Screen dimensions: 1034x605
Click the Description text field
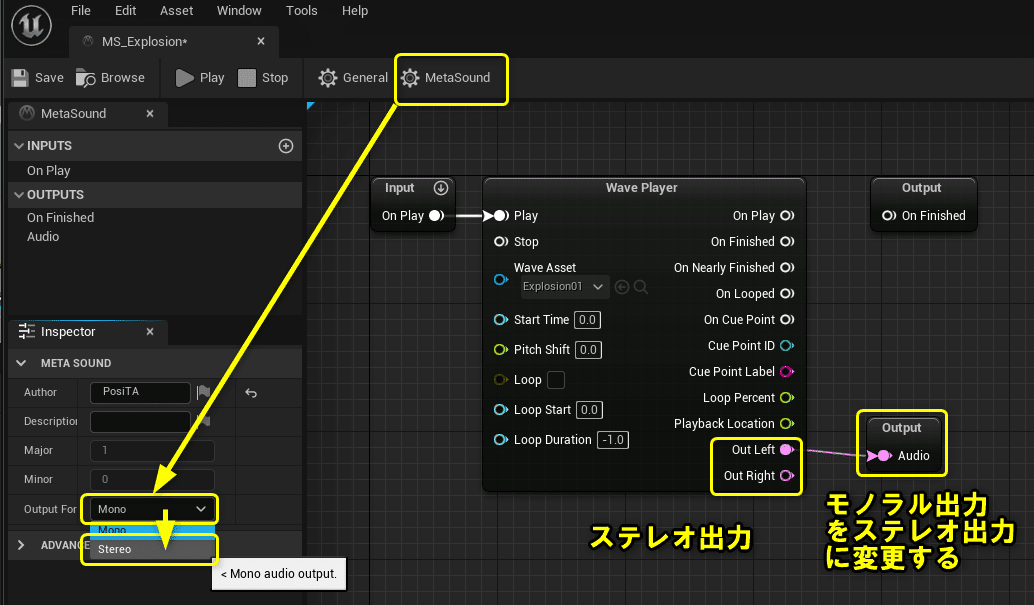pyautogui.click(x=140, y=421)
